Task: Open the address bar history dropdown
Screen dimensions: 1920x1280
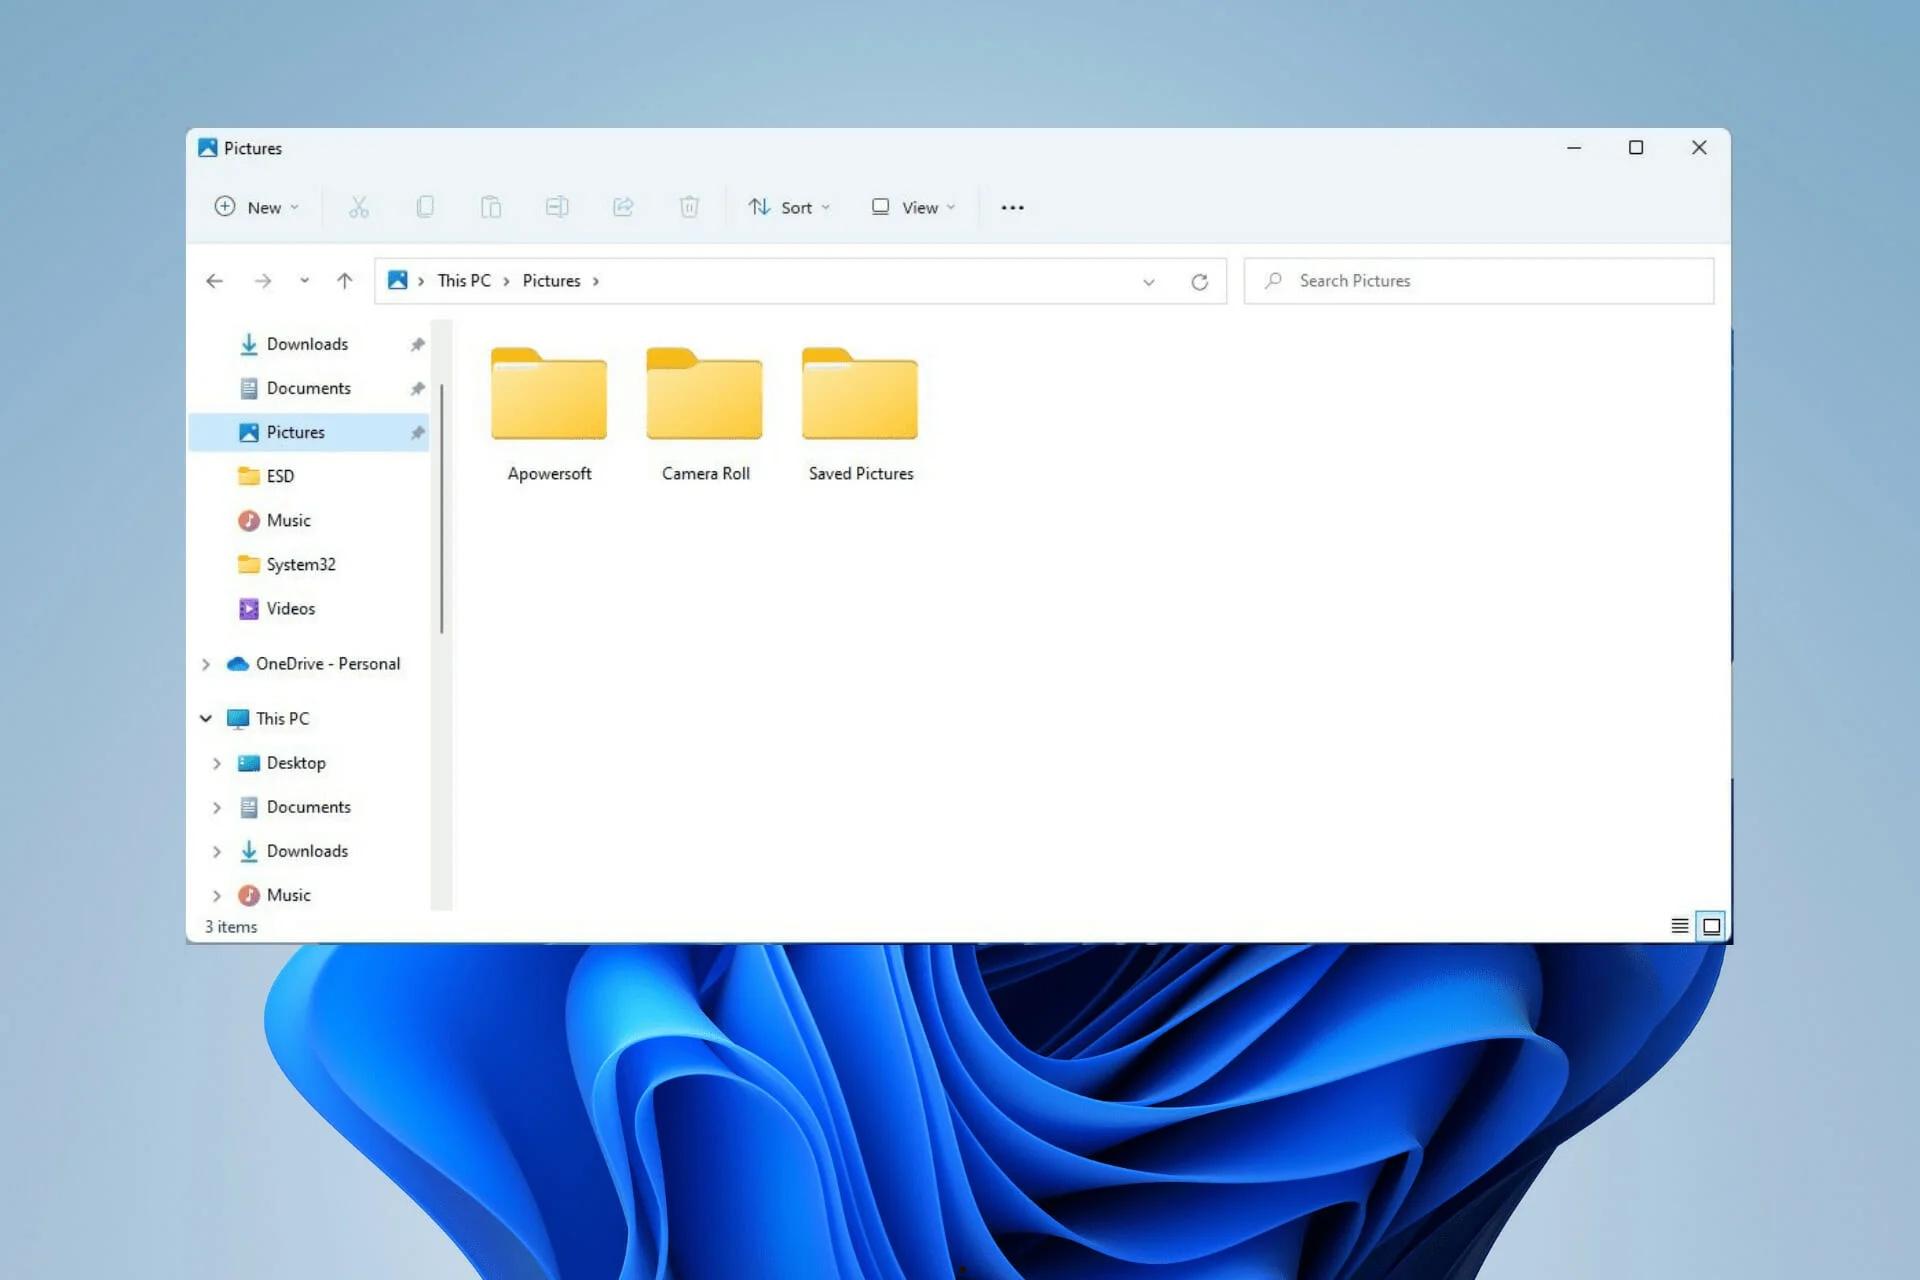Action: (x=1148, y=281)
